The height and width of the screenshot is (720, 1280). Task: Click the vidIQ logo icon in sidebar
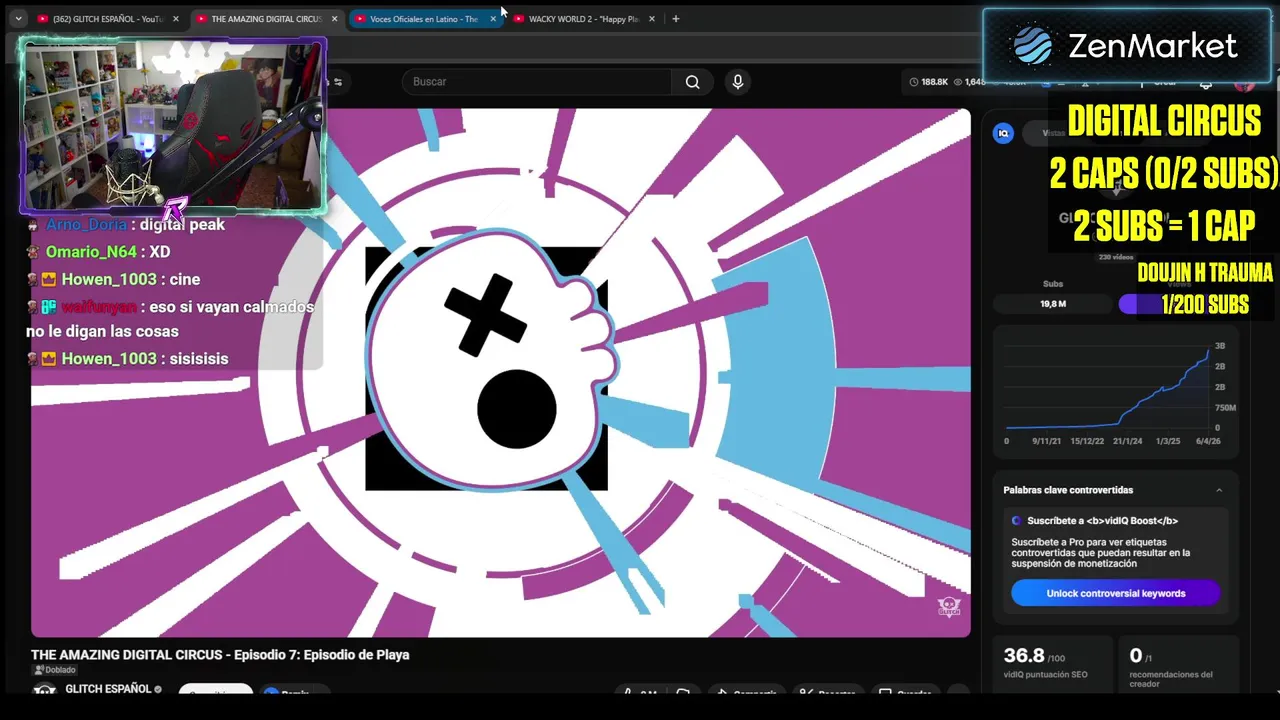tap(1003, 133)
